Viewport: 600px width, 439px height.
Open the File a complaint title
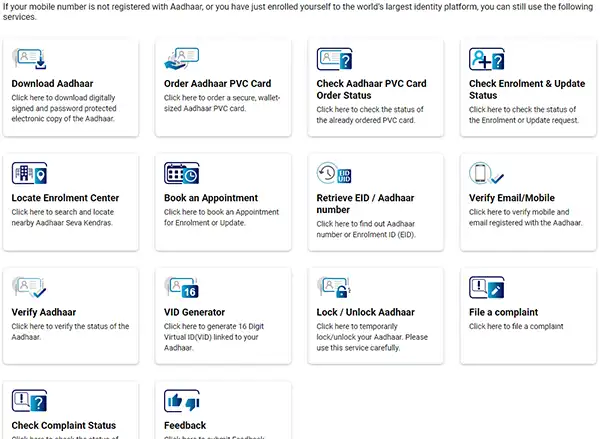coord(504,312)
